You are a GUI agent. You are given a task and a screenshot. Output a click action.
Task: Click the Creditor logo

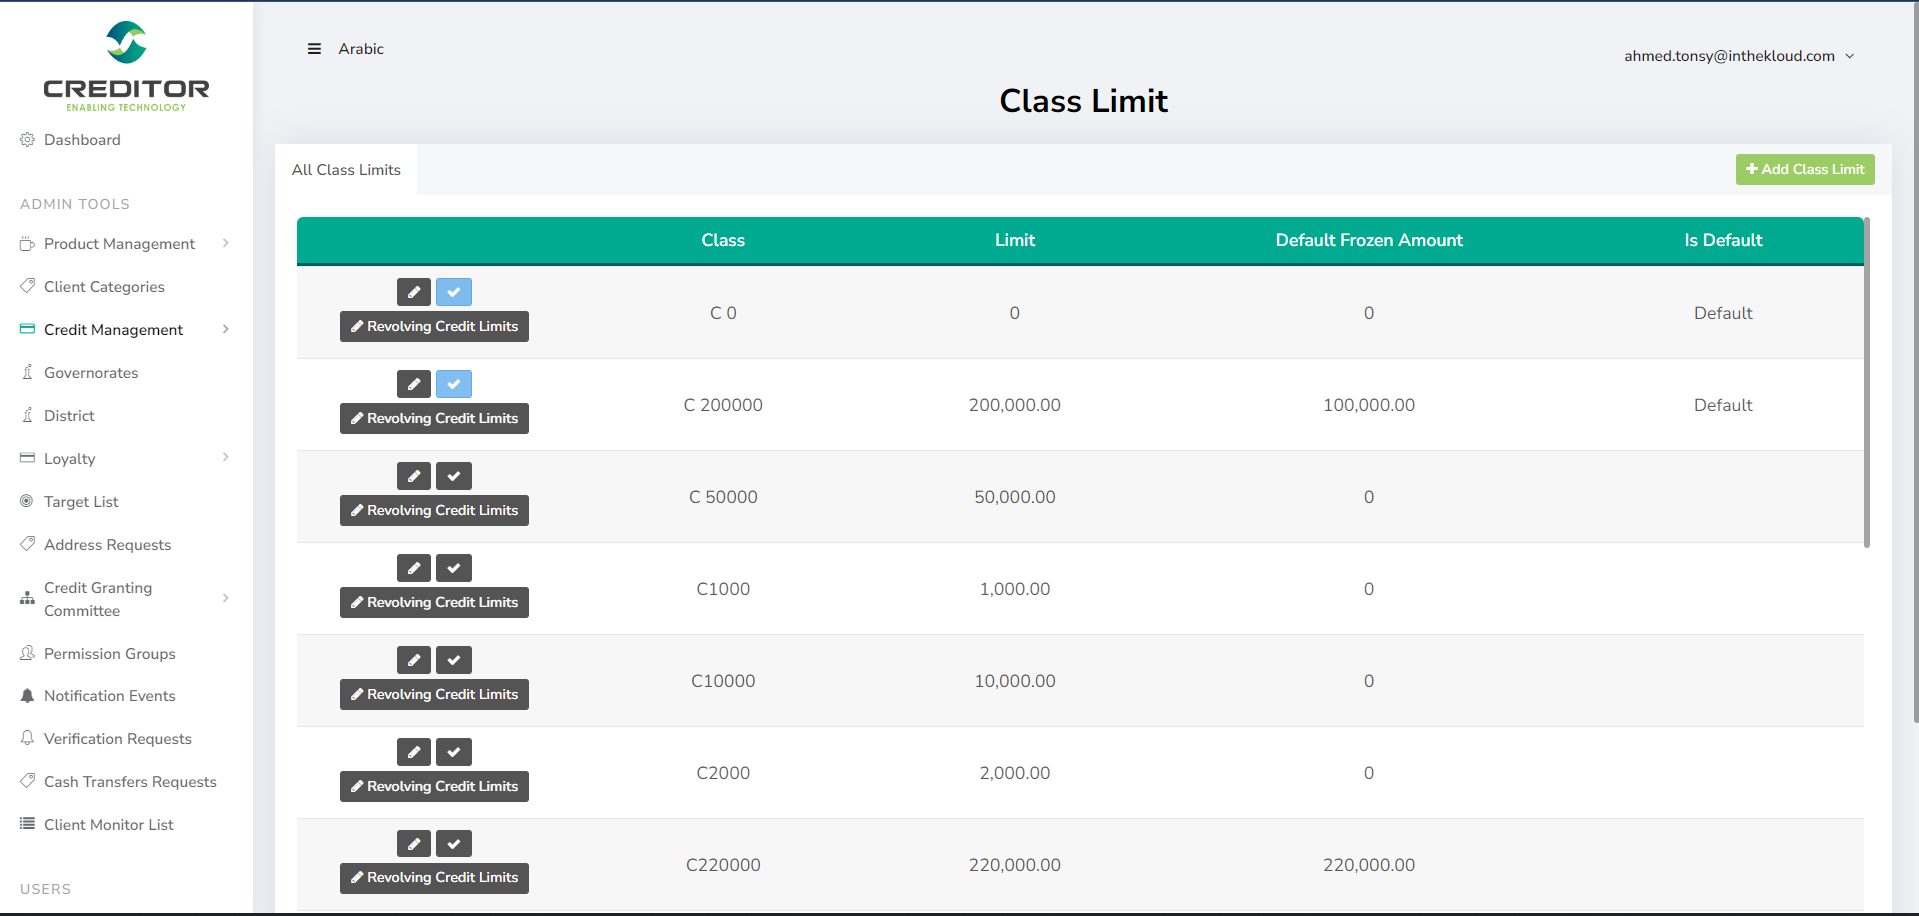126,66
